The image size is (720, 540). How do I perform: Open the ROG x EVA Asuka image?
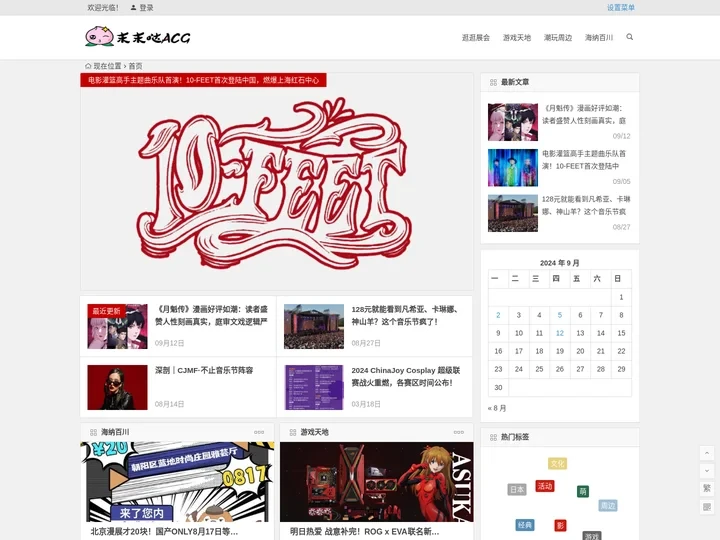tap(377, 482)
